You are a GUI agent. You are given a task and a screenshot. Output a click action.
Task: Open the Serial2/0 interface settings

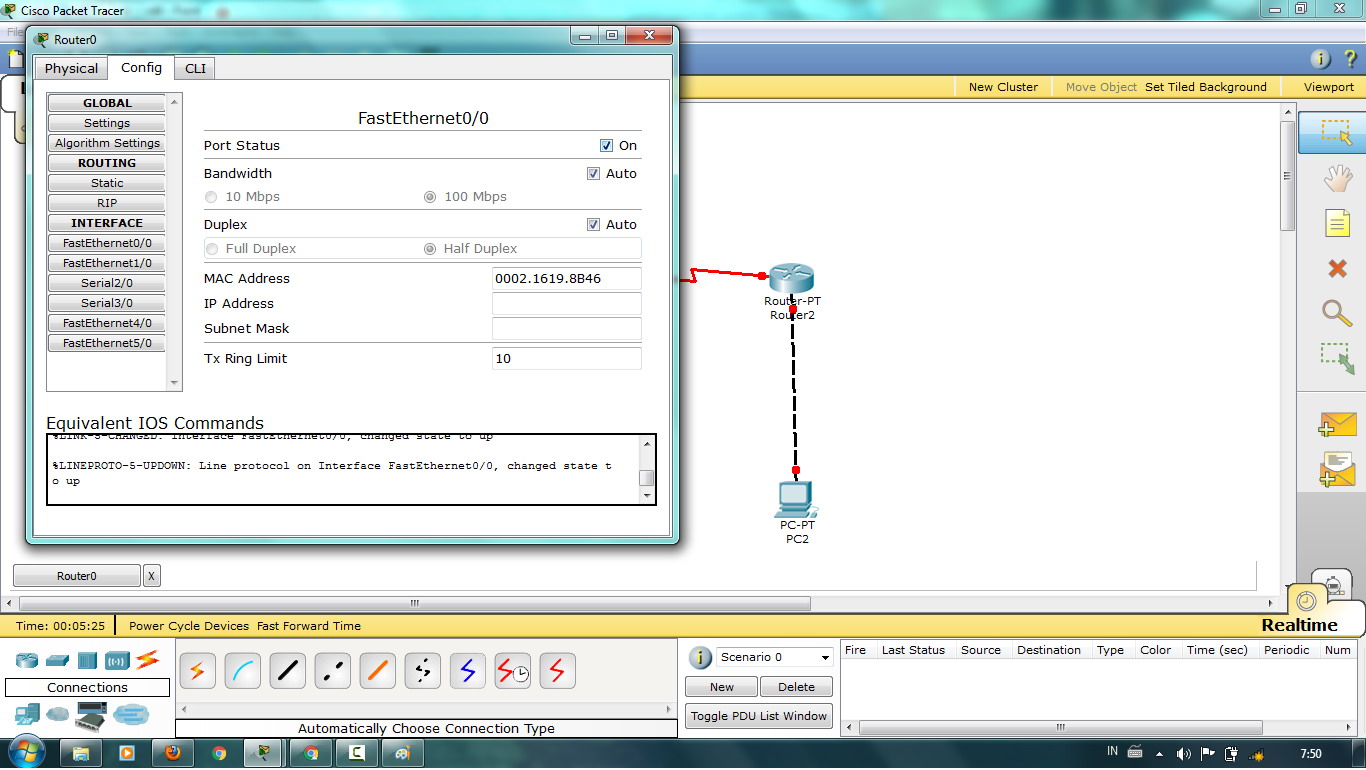[x=107, y=283]
